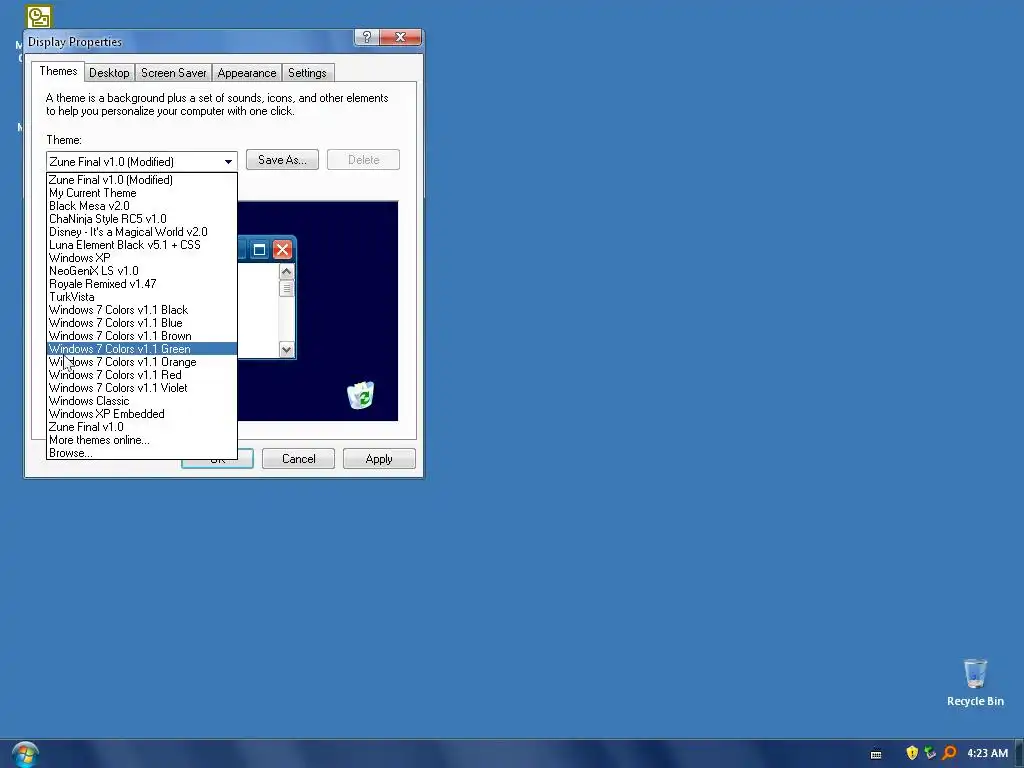Select Windows 7 Colors v1.1 Violet
Image resolution: width=1024 pixels, height=768 pixels.
[142, 388]
